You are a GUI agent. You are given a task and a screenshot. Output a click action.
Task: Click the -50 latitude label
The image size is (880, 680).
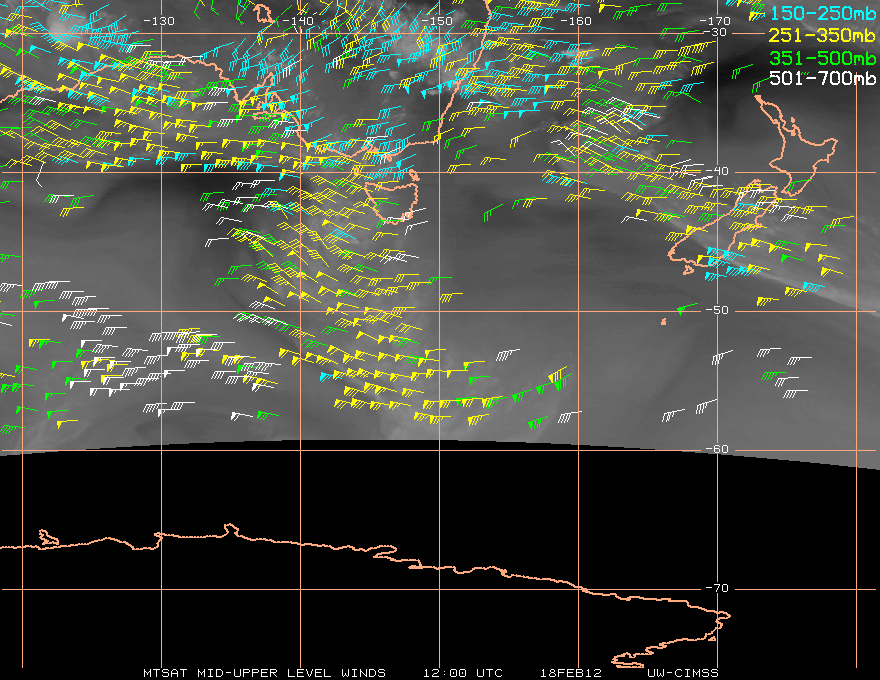tap(717, 310)
